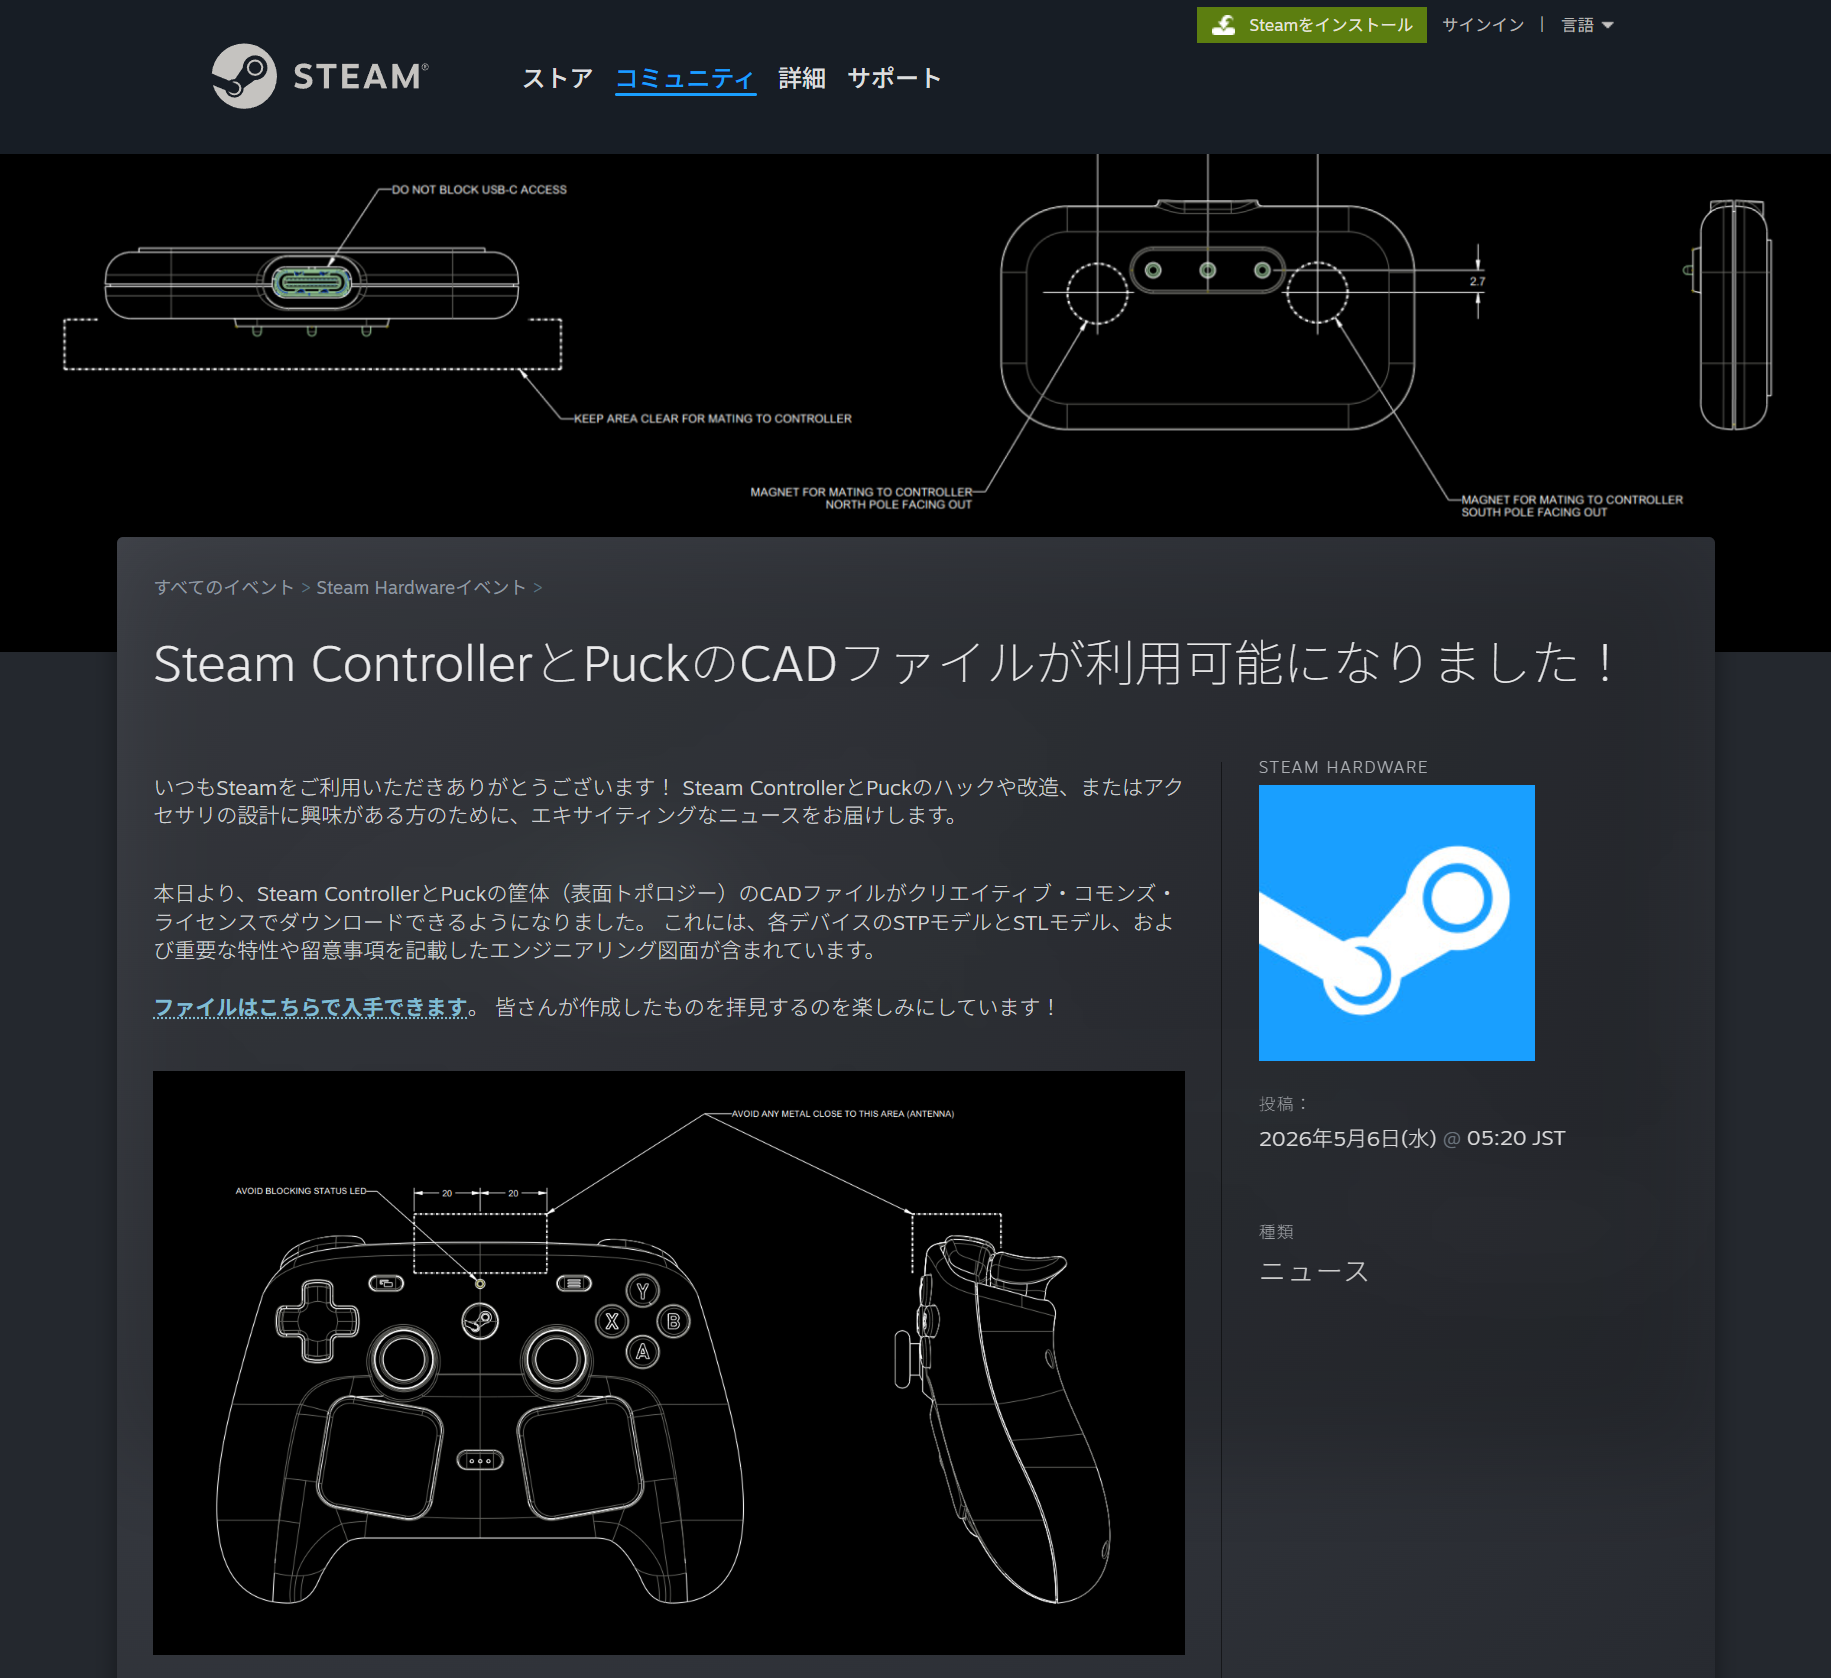Screen dimensions: 1831x1678
Task: Open the 詳細 menu item
Action: click(x=802, y=78)
